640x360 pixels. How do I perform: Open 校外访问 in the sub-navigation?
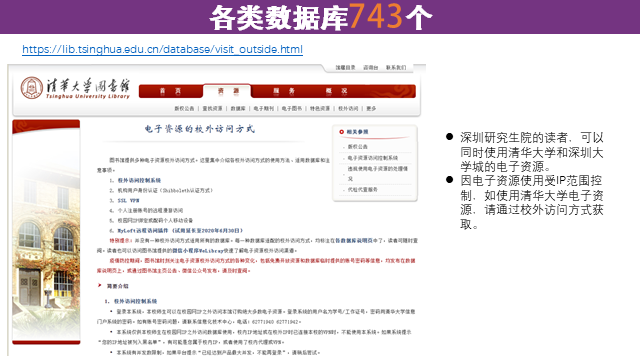(x=348, y=109)
